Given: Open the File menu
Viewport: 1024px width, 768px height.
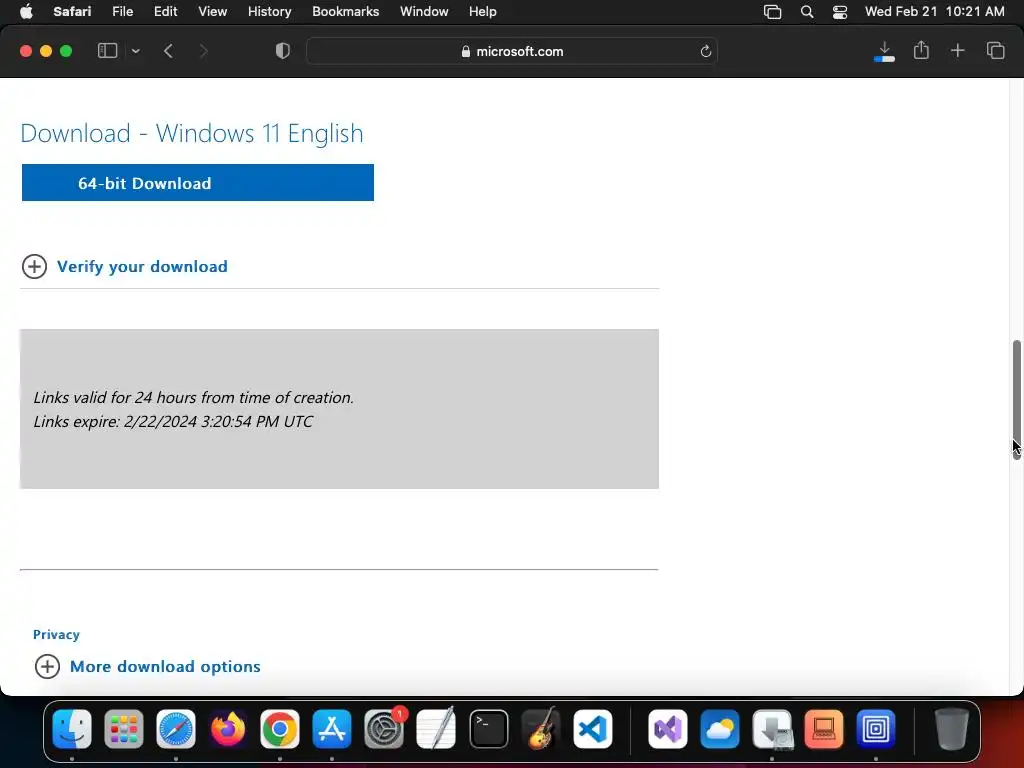Looking at the screenshot, I should pyautogui.click(x=122, y=12).
